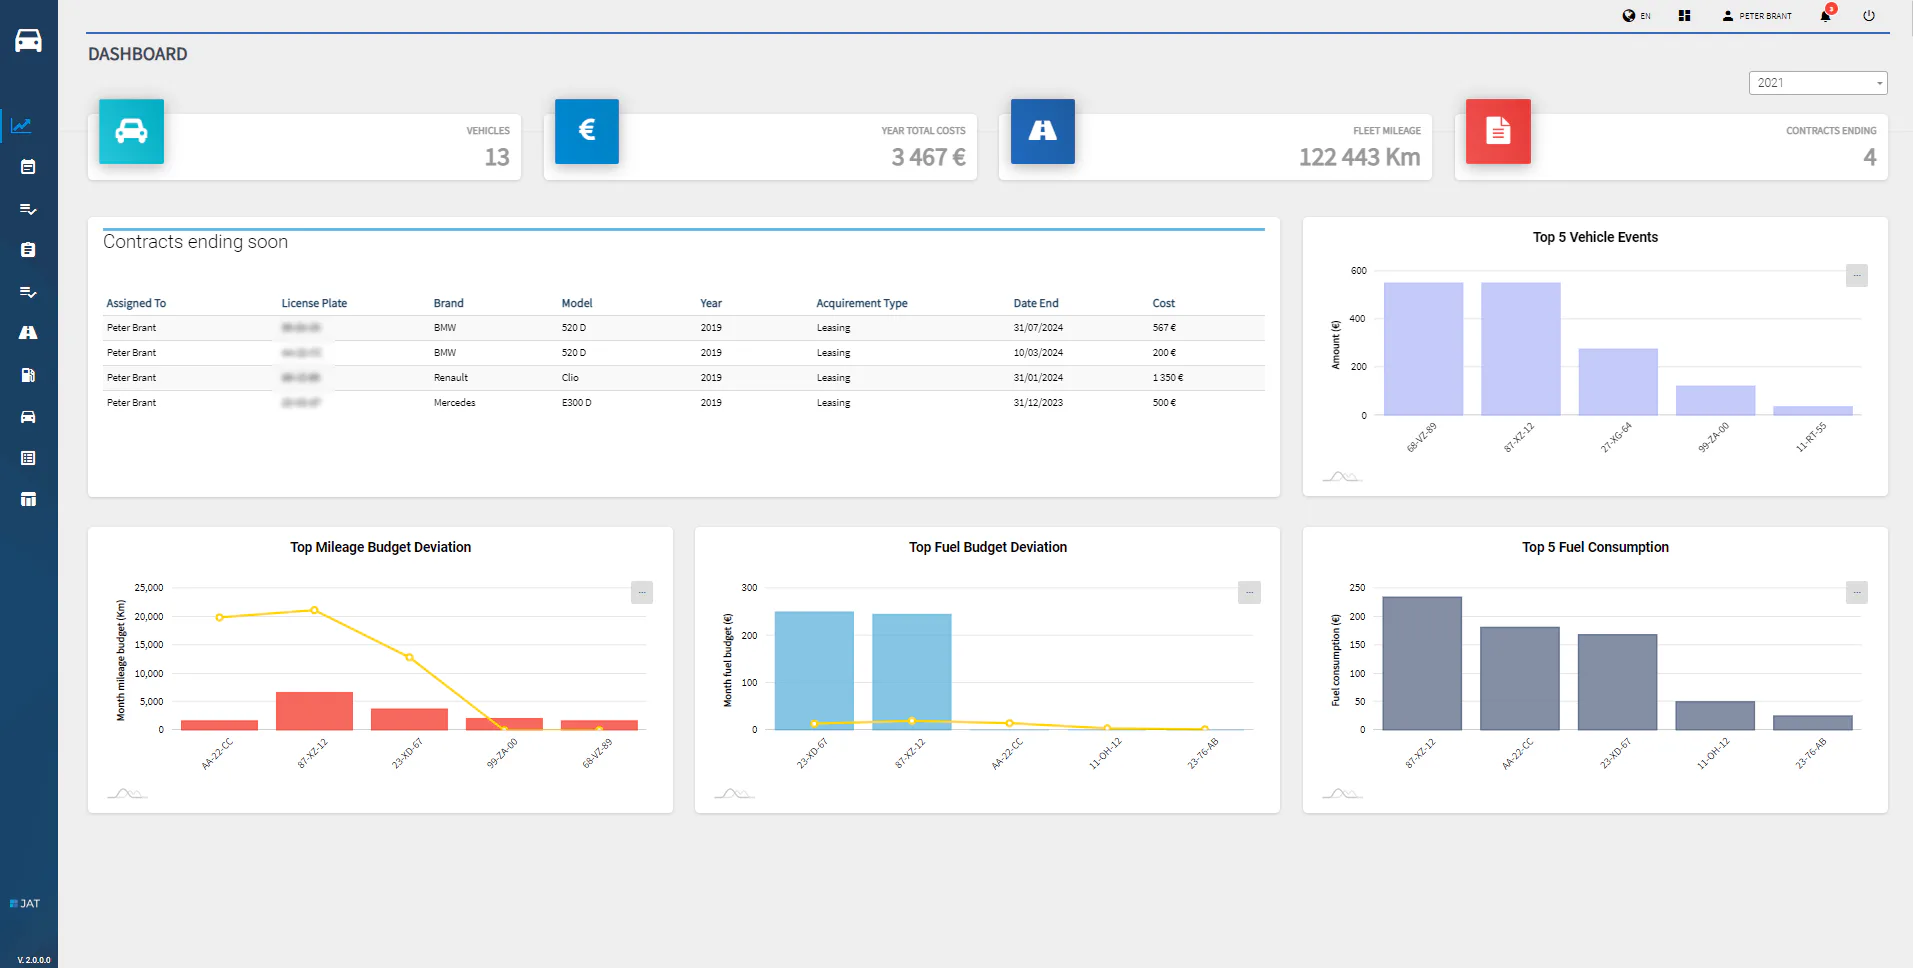This screenshot has width=1913, height=968.
Task: Open the calendar icon in sidebar
Action: click(28, 167)
